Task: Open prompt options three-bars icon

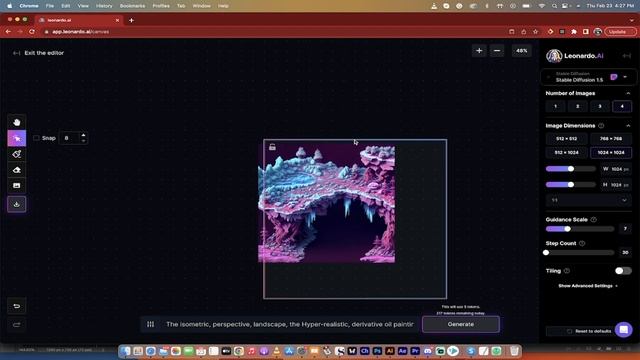Action: click(x=151, y=324)
